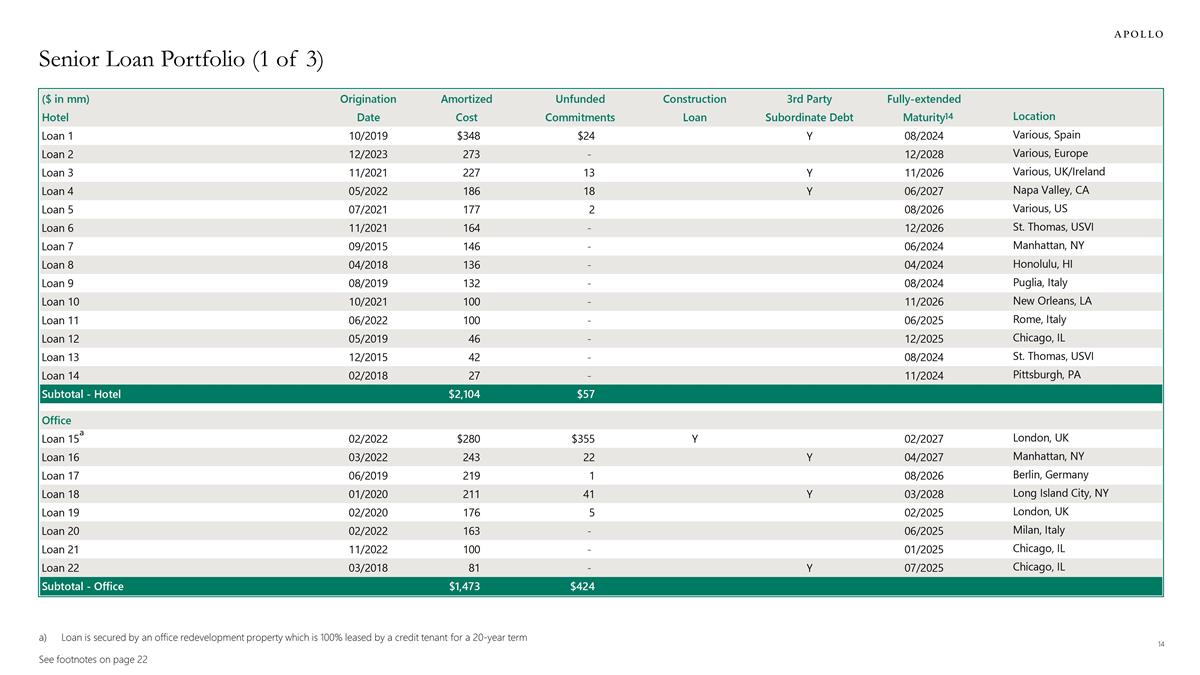This screenshot has width=1200, height=675.
Task: Select the Subtotal - Office row label
Action: click(83, 586)
